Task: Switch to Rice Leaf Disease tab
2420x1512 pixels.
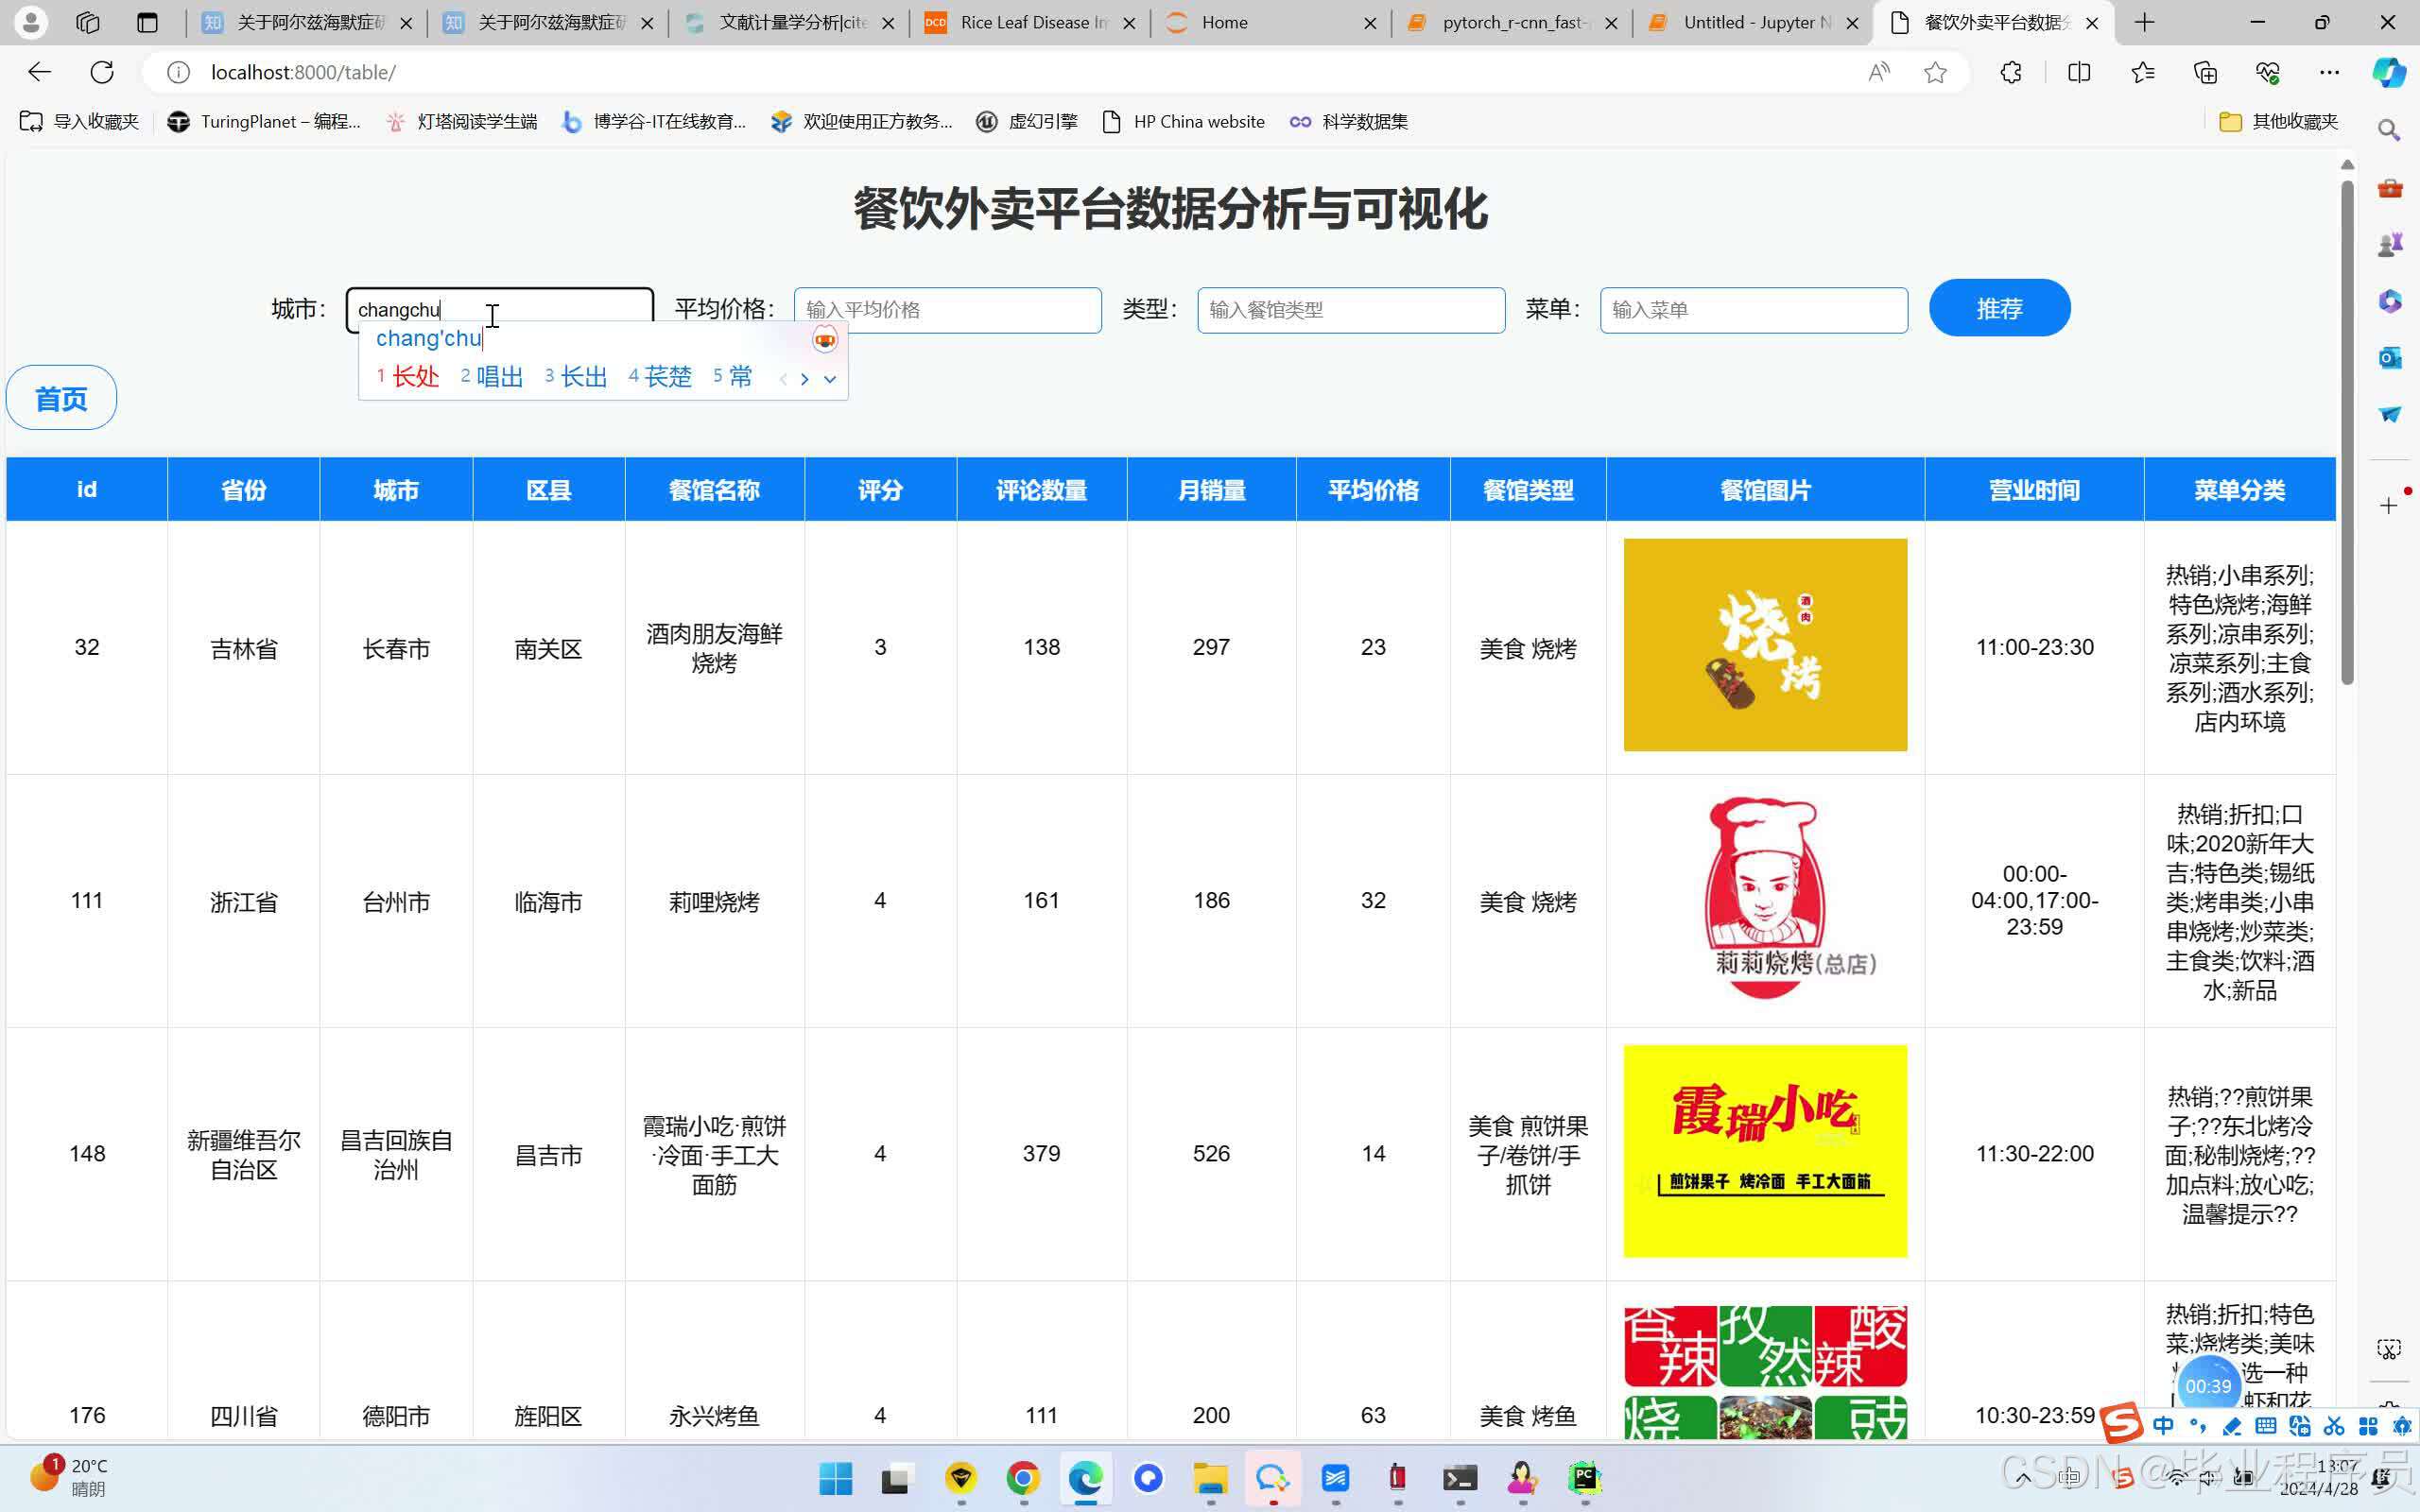Action: 1030,22
